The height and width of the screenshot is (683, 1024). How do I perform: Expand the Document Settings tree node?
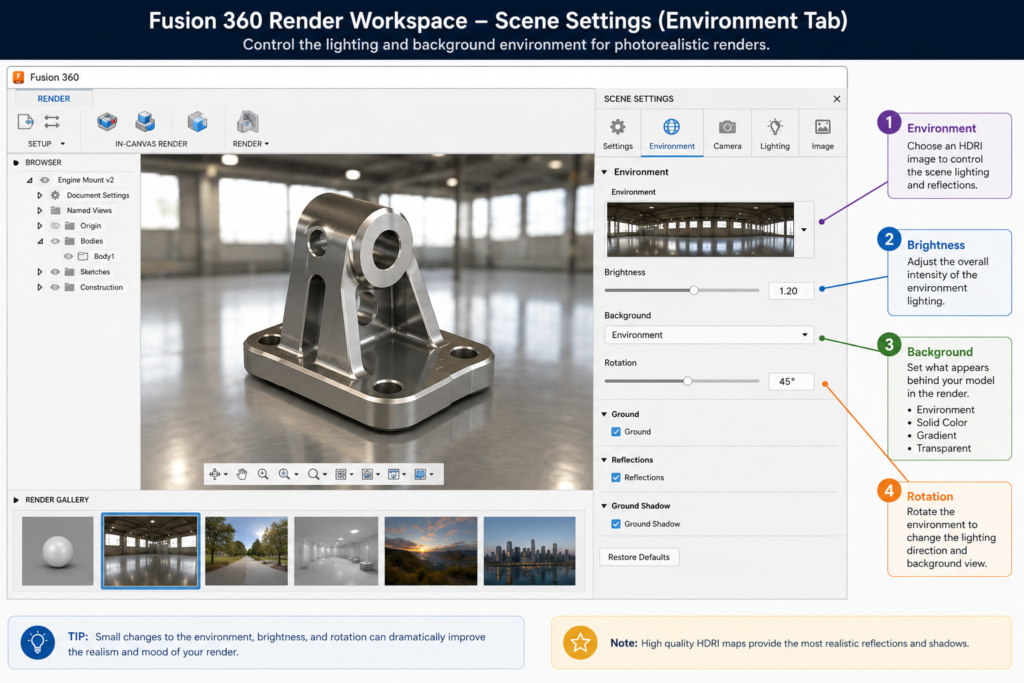[x=39, y=195]
